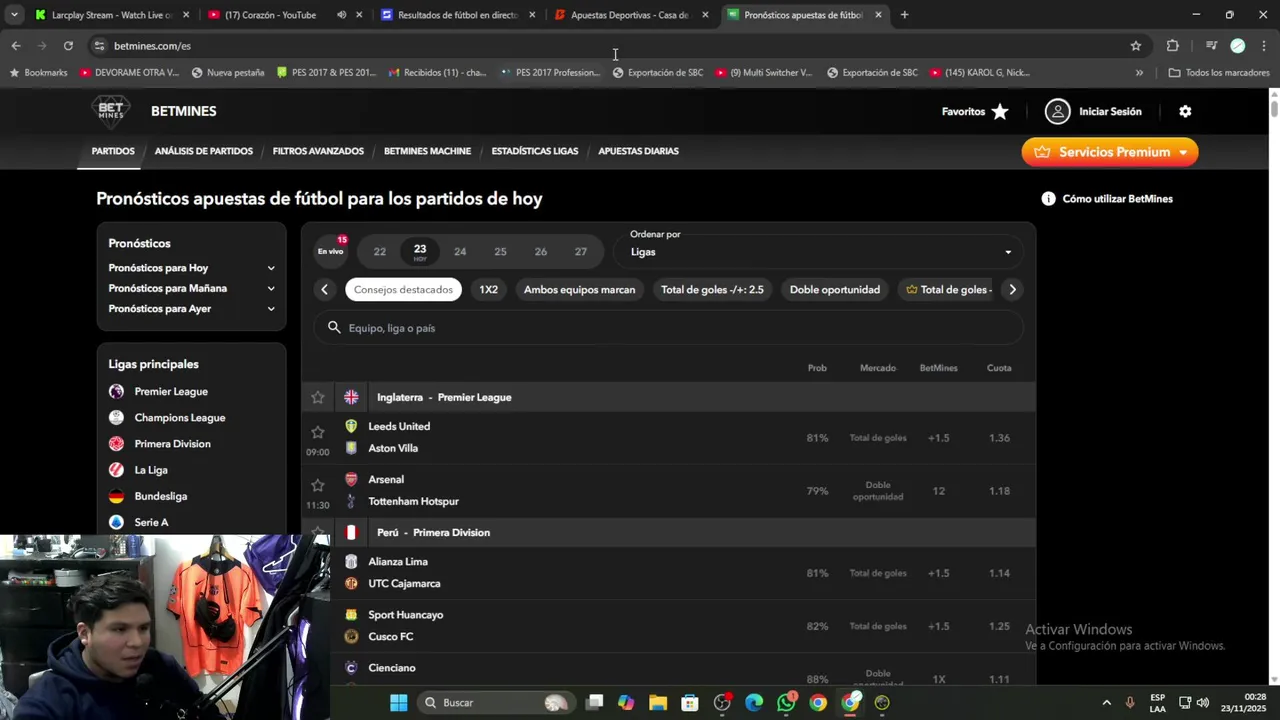
Task: Select Ambos equipos marcan filter chip
Action: click(x=579, y=289)
